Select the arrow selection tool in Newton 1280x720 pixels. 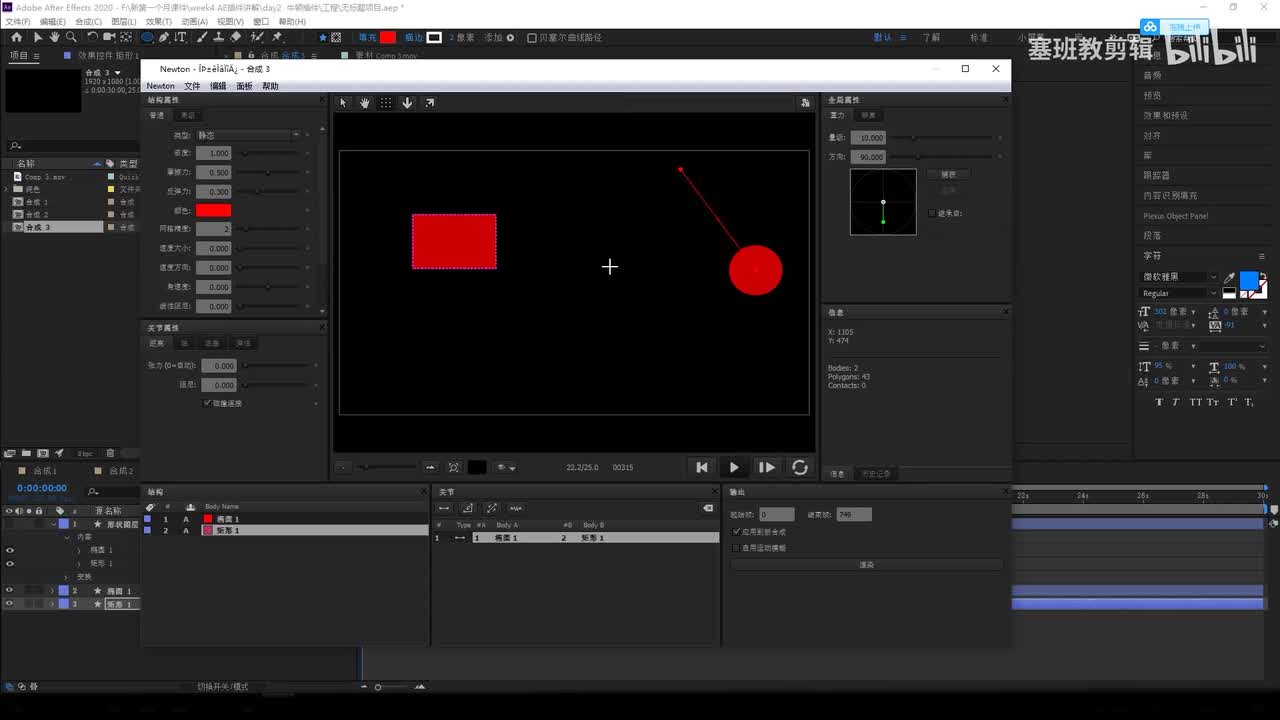(343, 103)
